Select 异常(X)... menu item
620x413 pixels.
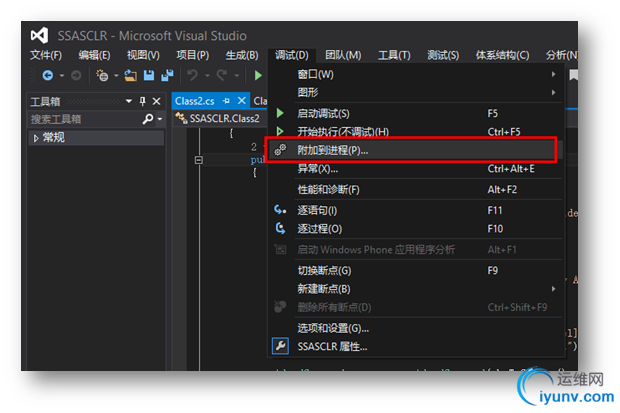coord(416,169)
